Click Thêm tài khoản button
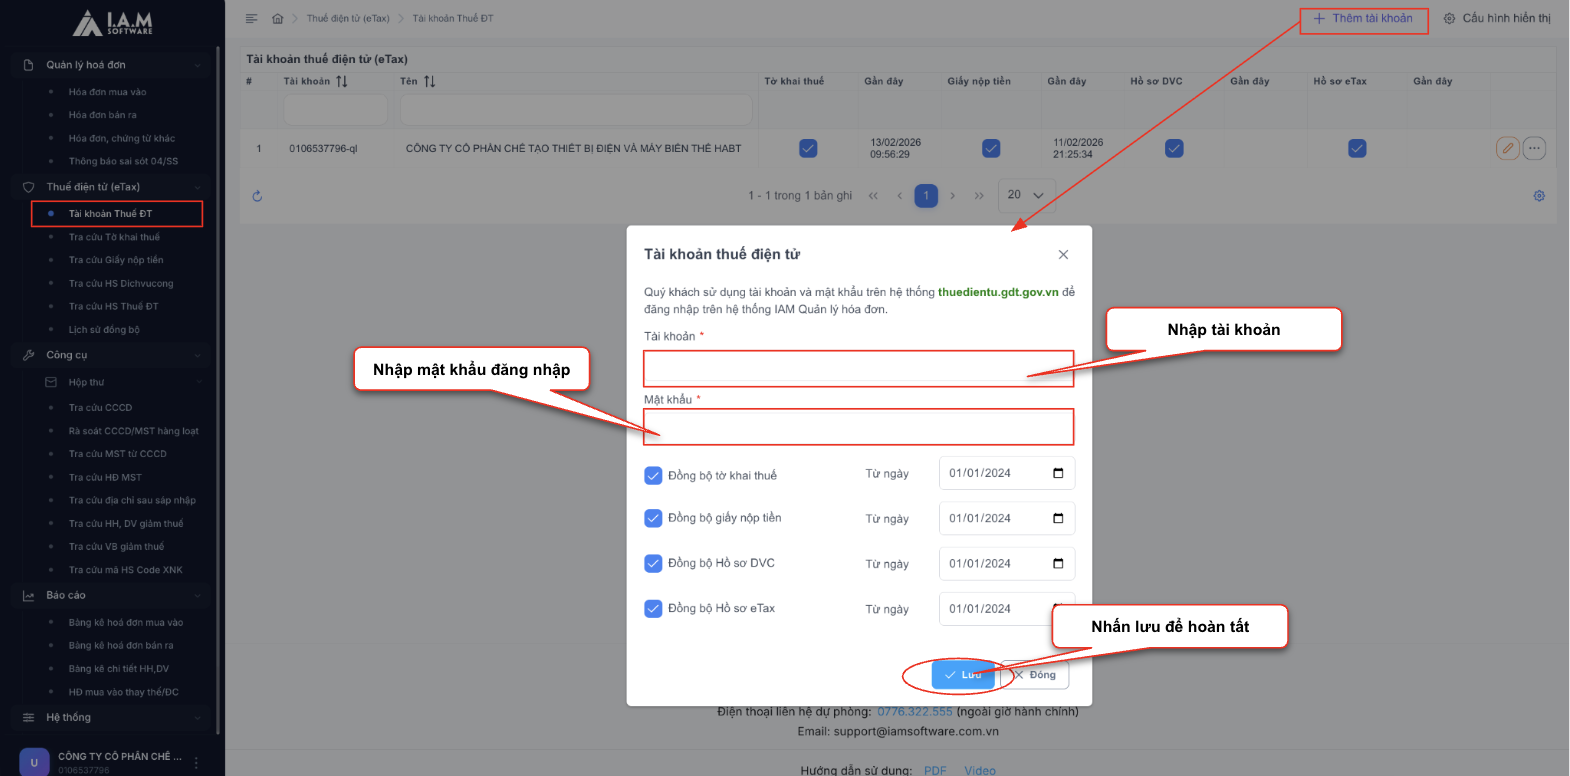 click(1363, 19)
